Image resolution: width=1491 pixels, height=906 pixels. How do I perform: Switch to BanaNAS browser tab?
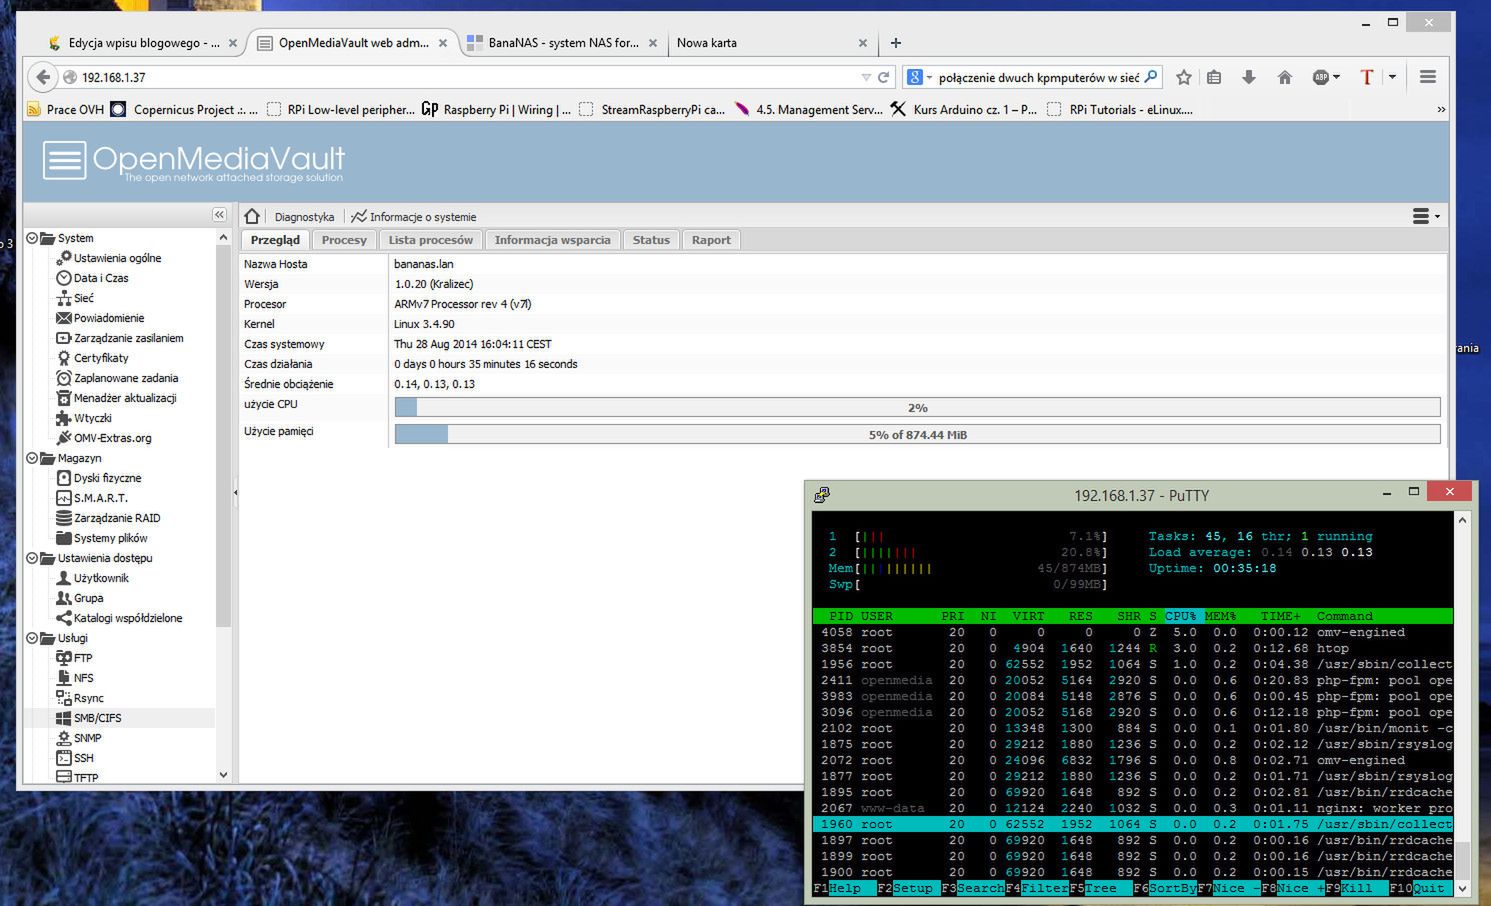[x=562, y=43]
